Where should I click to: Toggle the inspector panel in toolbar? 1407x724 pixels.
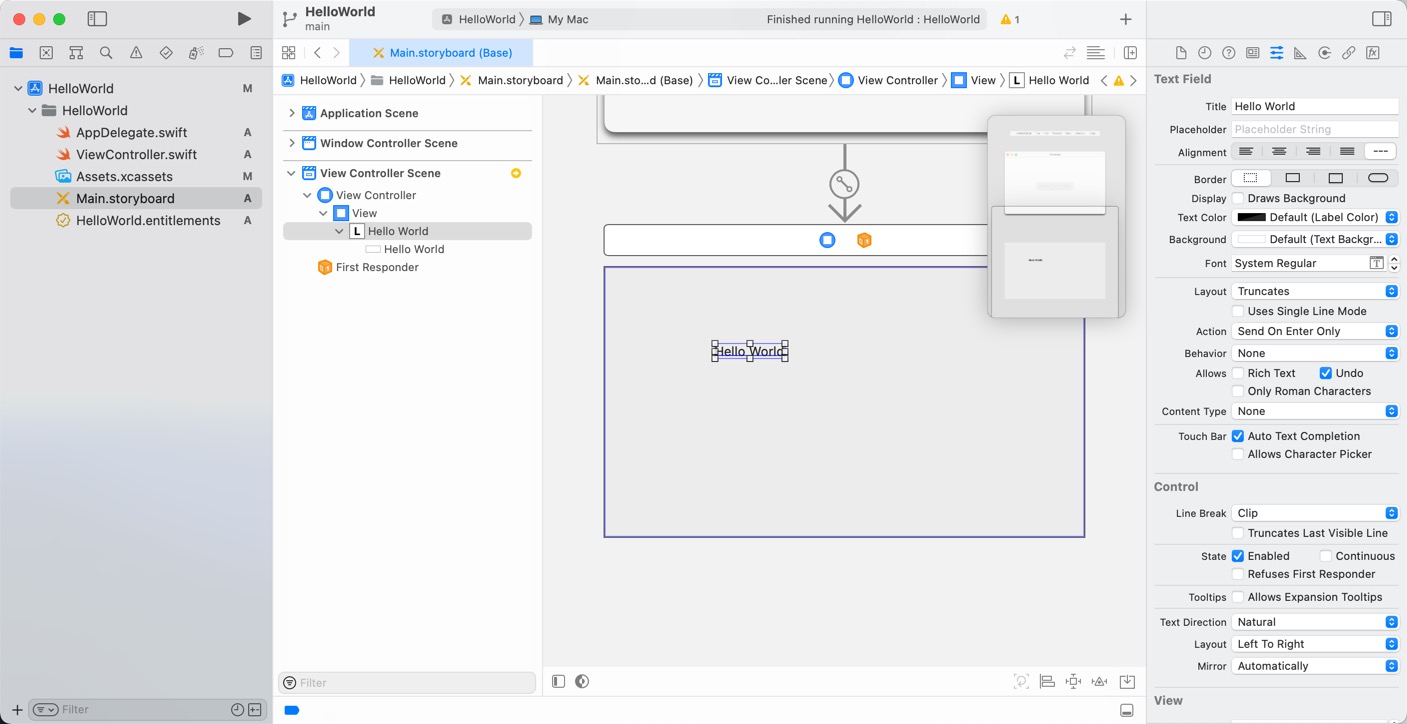(x=1381, y=19)
